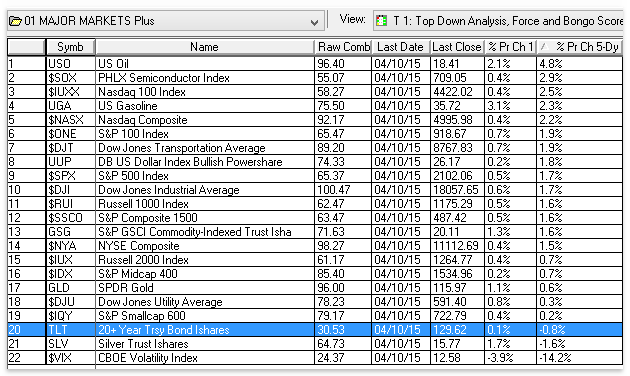
Task: Select the UGA symbol cell
Action: pyautogui.click(x=71, y=106)
